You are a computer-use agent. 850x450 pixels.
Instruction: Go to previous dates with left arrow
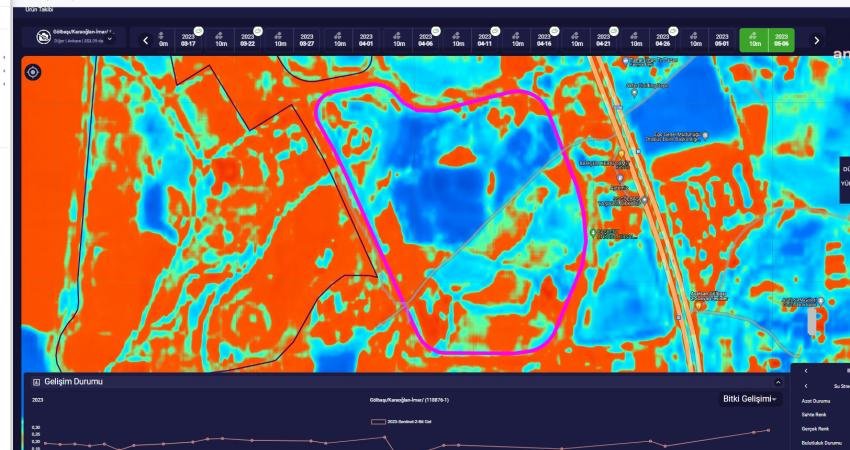click(x=146, y=40)
